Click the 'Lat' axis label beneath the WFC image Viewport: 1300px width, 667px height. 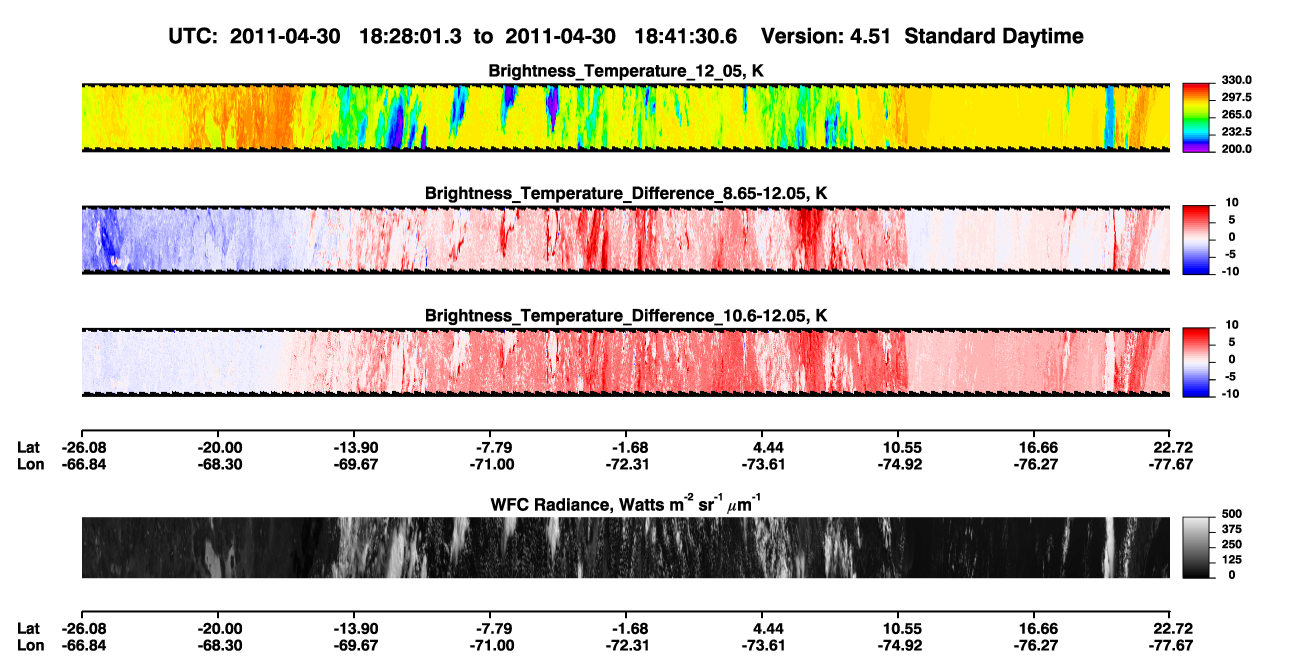point(28,629)
